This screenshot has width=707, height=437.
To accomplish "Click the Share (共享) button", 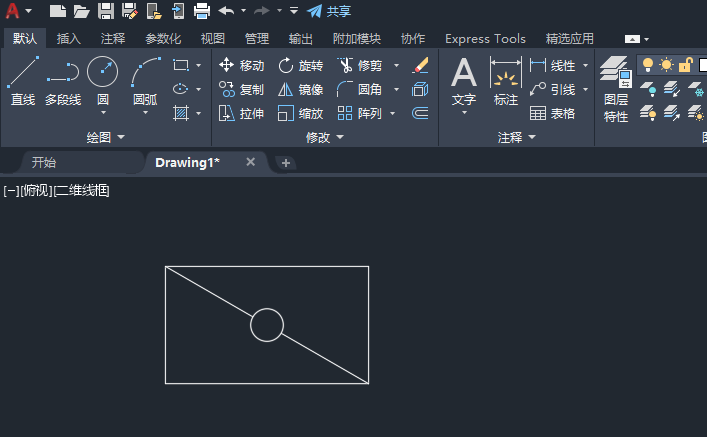I will tap(329, 11).
